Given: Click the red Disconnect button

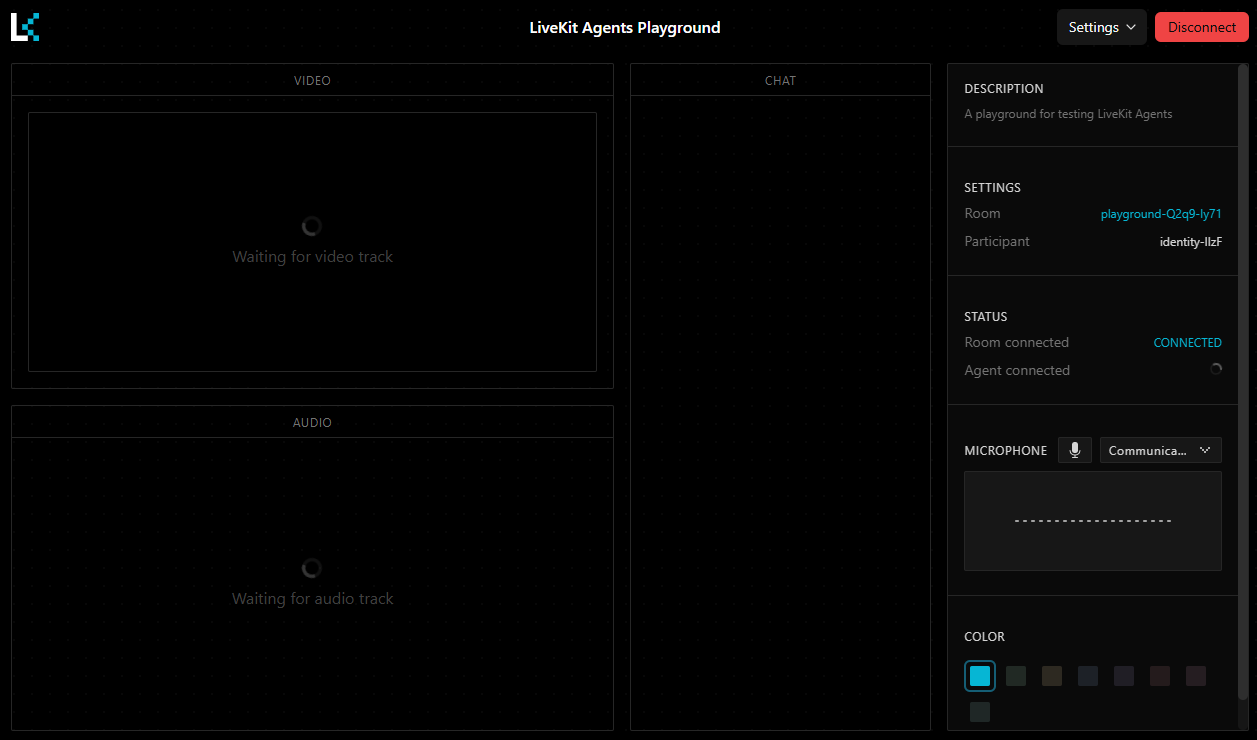Looking at the screenshot, I should click(x=1202, y=27).
